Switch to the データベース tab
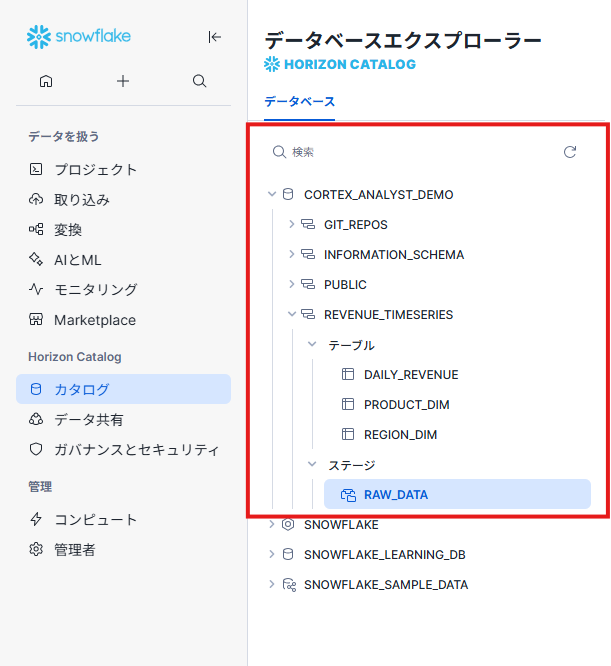Viewport: 611px width, 666px height. pos(299,102)
